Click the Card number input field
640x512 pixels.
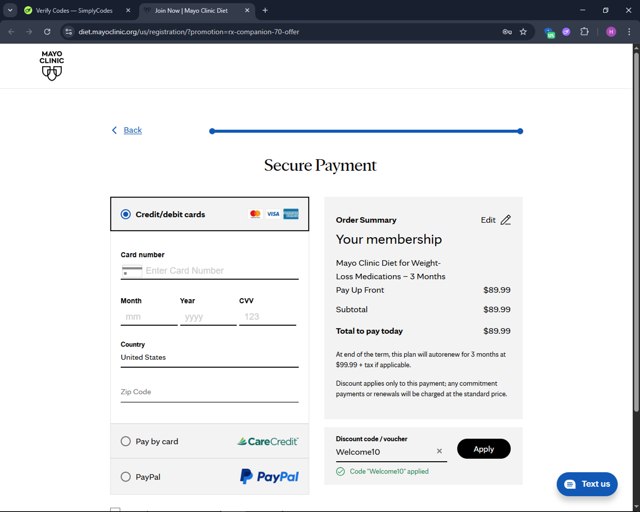point(209,271)
